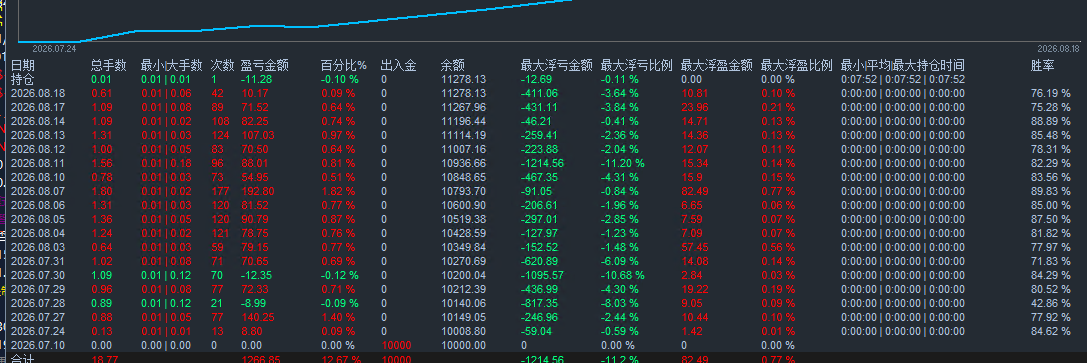The width and height of the screenshot is (1087, 363).
Task: Click the 最大浮盈金额 column header
Action: tap(717, 65)
